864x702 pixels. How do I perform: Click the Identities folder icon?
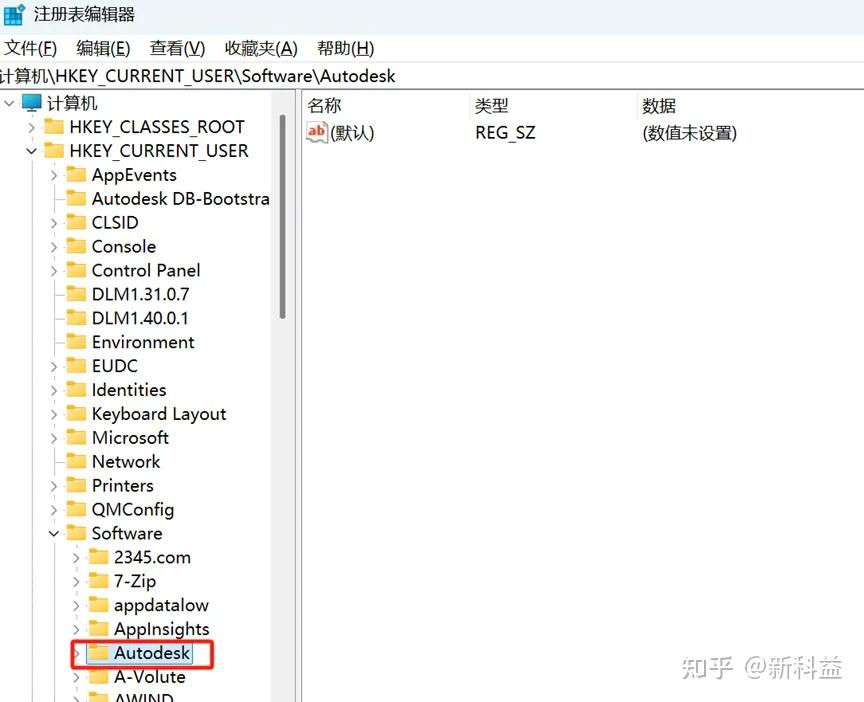click(76, 390)
